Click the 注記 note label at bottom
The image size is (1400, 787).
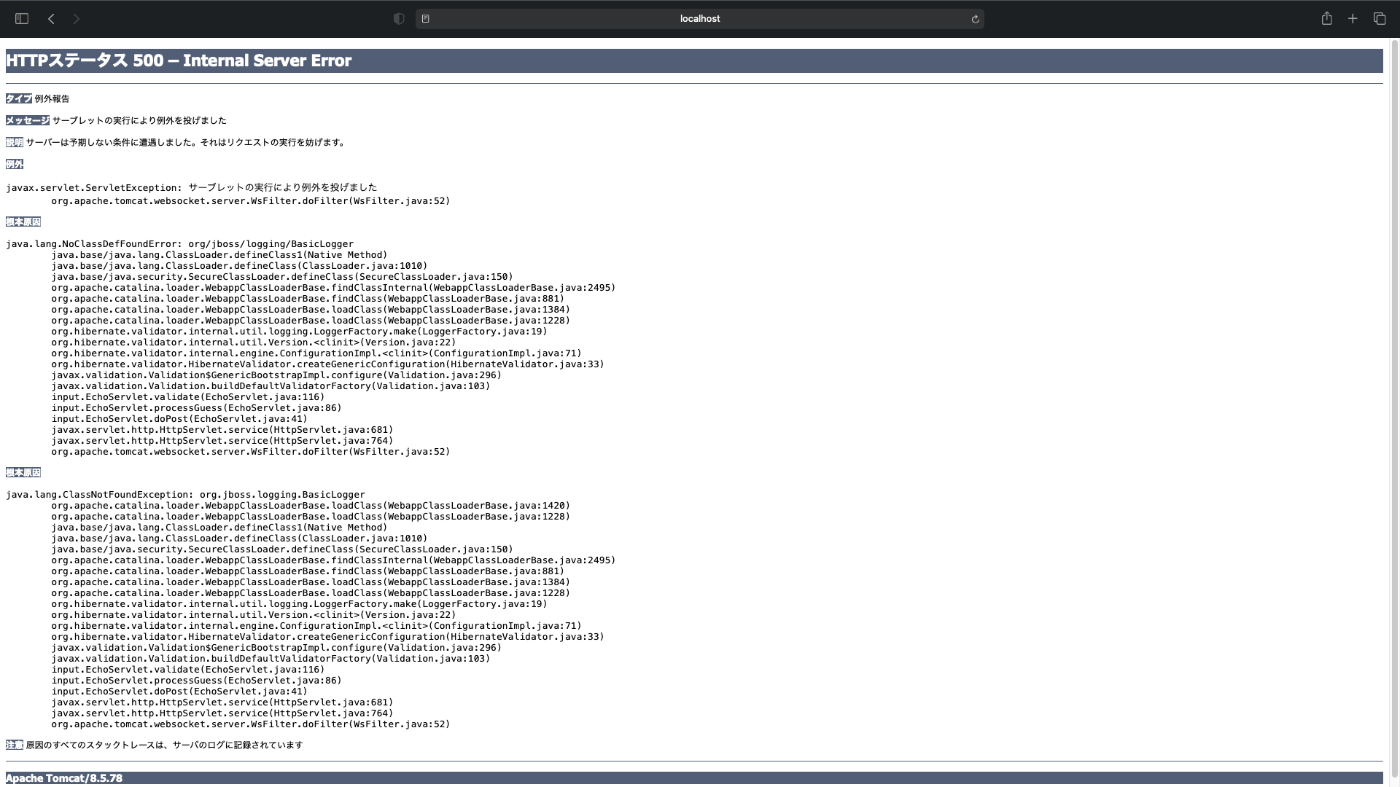point(13,744)
